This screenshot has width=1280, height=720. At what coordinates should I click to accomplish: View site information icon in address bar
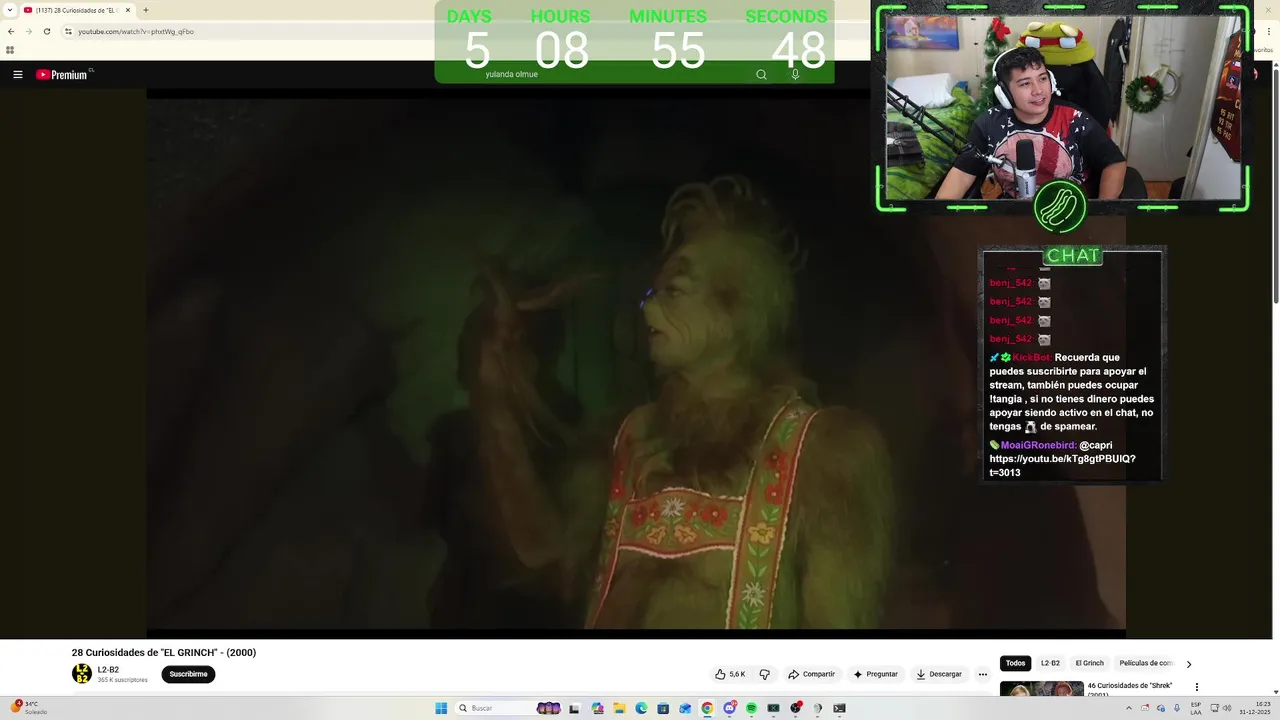point(68,31)
